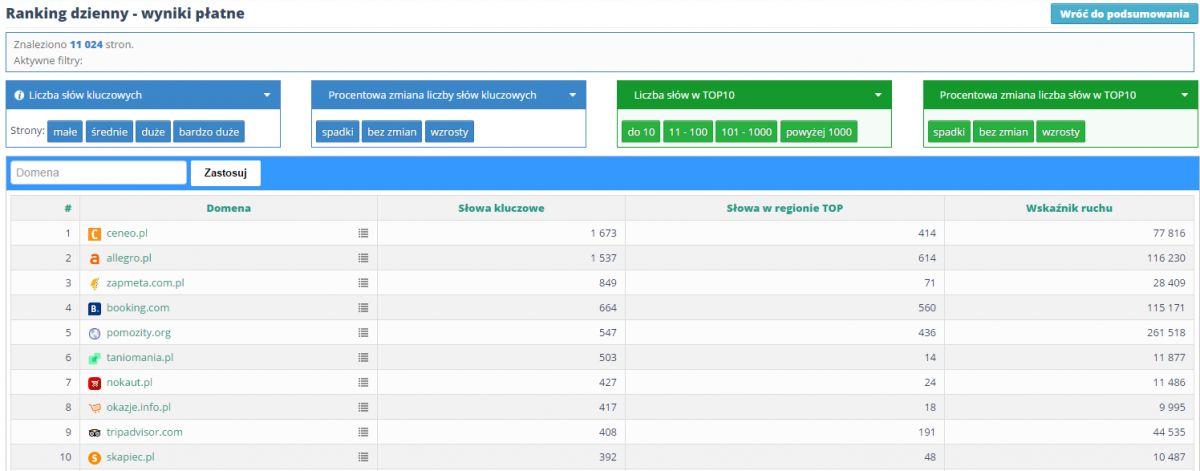Viewport: 1200px width, 471px height.
Task: Toggle the 'średnie' page size filter
Action: point(108,132)
